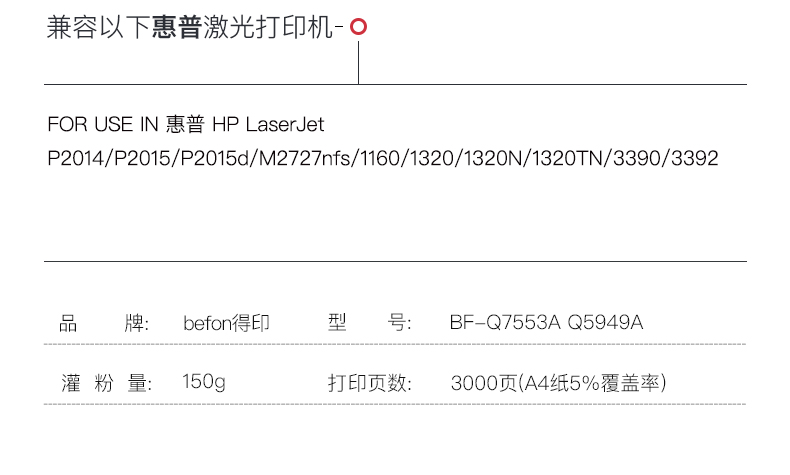Viewport: 790px width, 475px height.
Task: Click the heading 兼容以下惠普激光打印机
Action: click(x=195, y=29)
